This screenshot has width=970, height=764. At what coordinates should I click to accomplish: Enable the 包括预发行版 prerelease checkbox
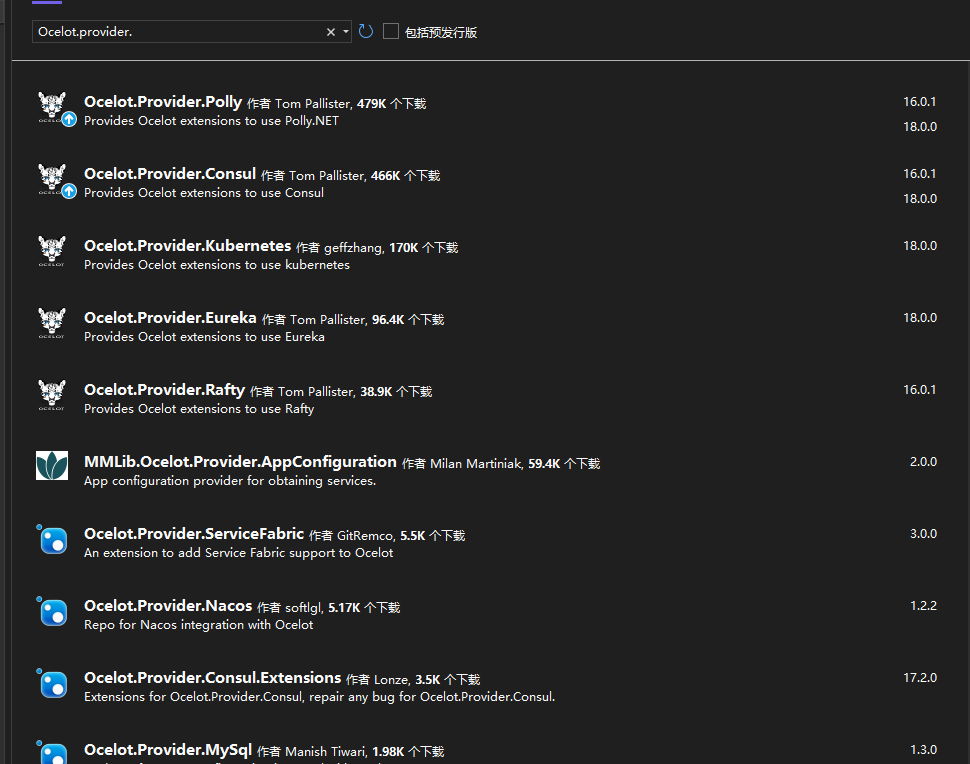pyautogui.click(x=391, y=32)
